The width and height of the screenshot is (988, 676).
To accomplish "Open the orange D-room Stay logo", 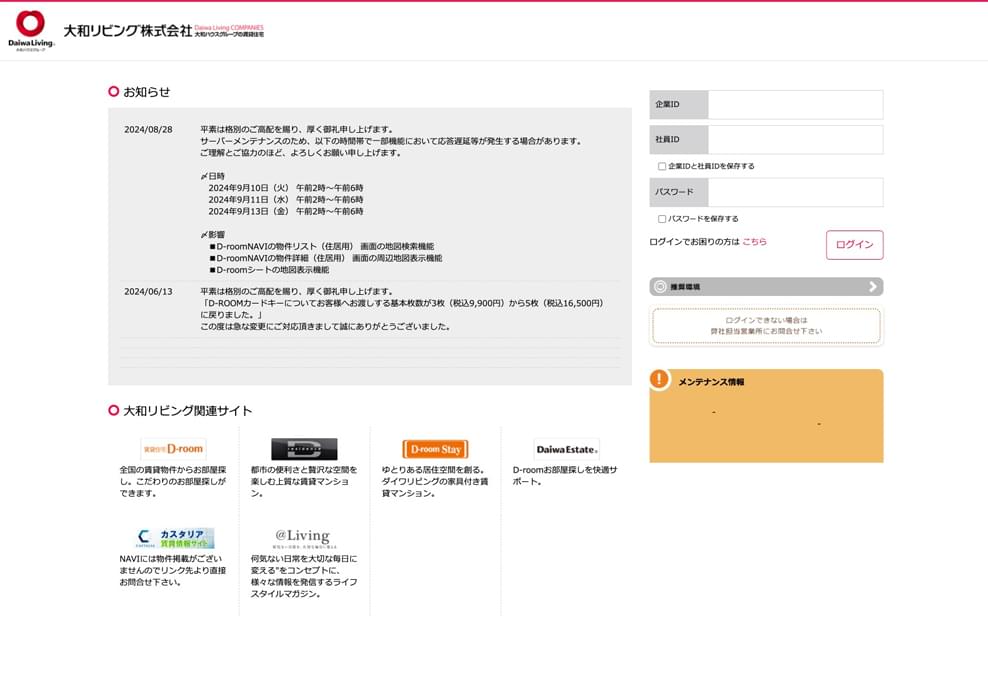I will [x=435, y=449].
